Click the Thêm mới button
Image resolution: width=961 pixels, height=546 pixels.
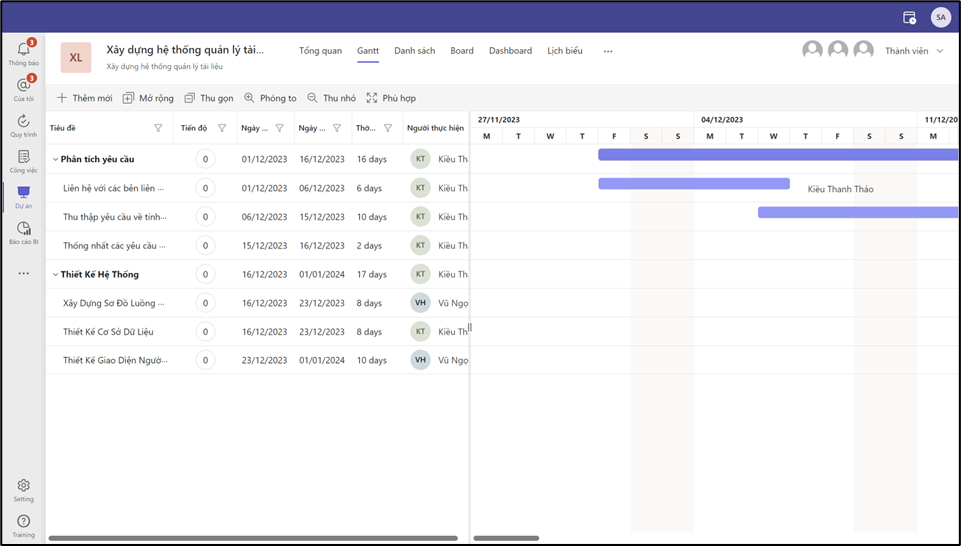click(x=84, y=98)
